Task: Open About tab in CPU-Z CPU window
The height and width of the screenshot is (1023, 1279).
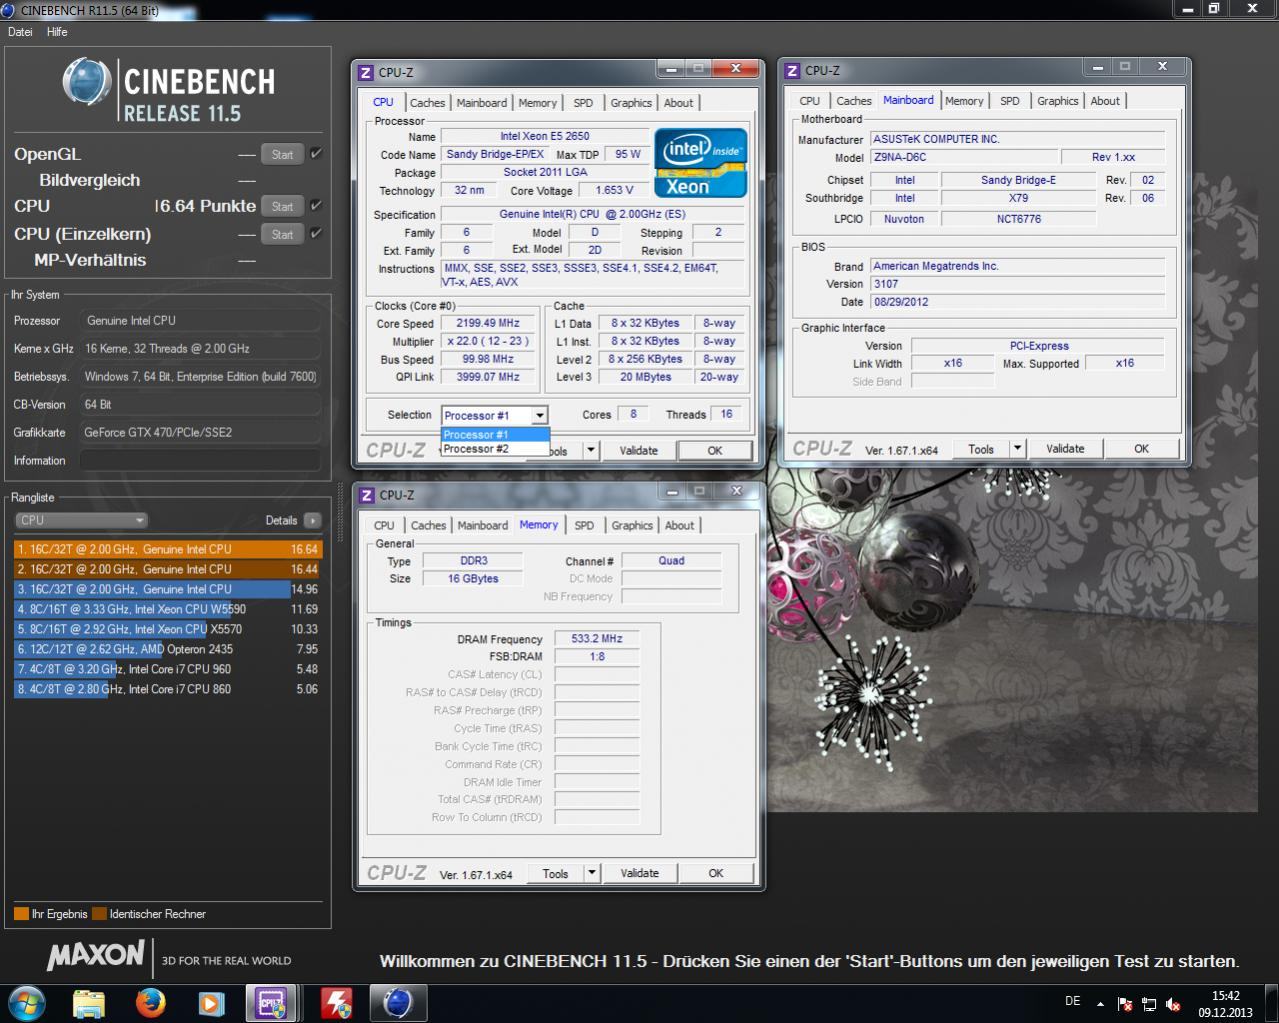Action: [x=678, y=103]
